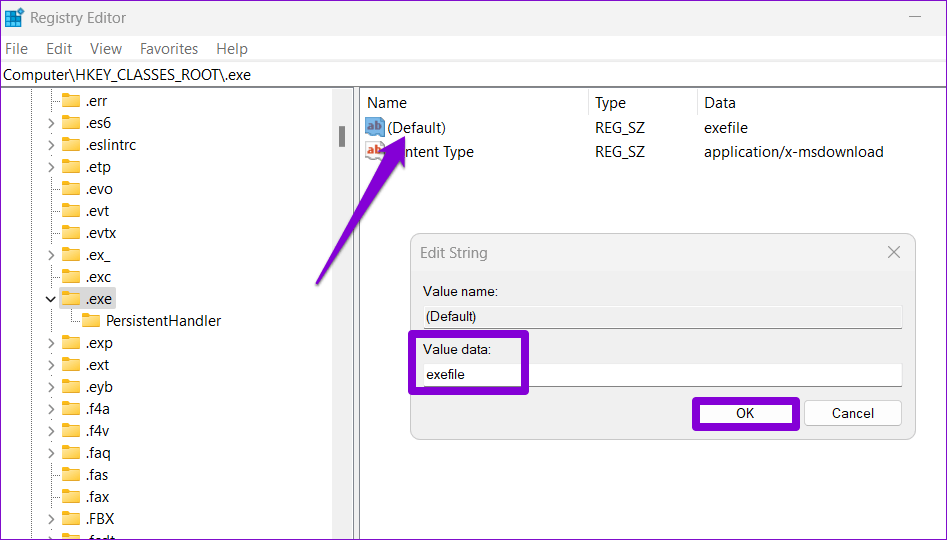Image resolution: width=947 pixels, height=540 pixels.
Task: Expand the .es6 key
Action: click(x=51, y=123)
